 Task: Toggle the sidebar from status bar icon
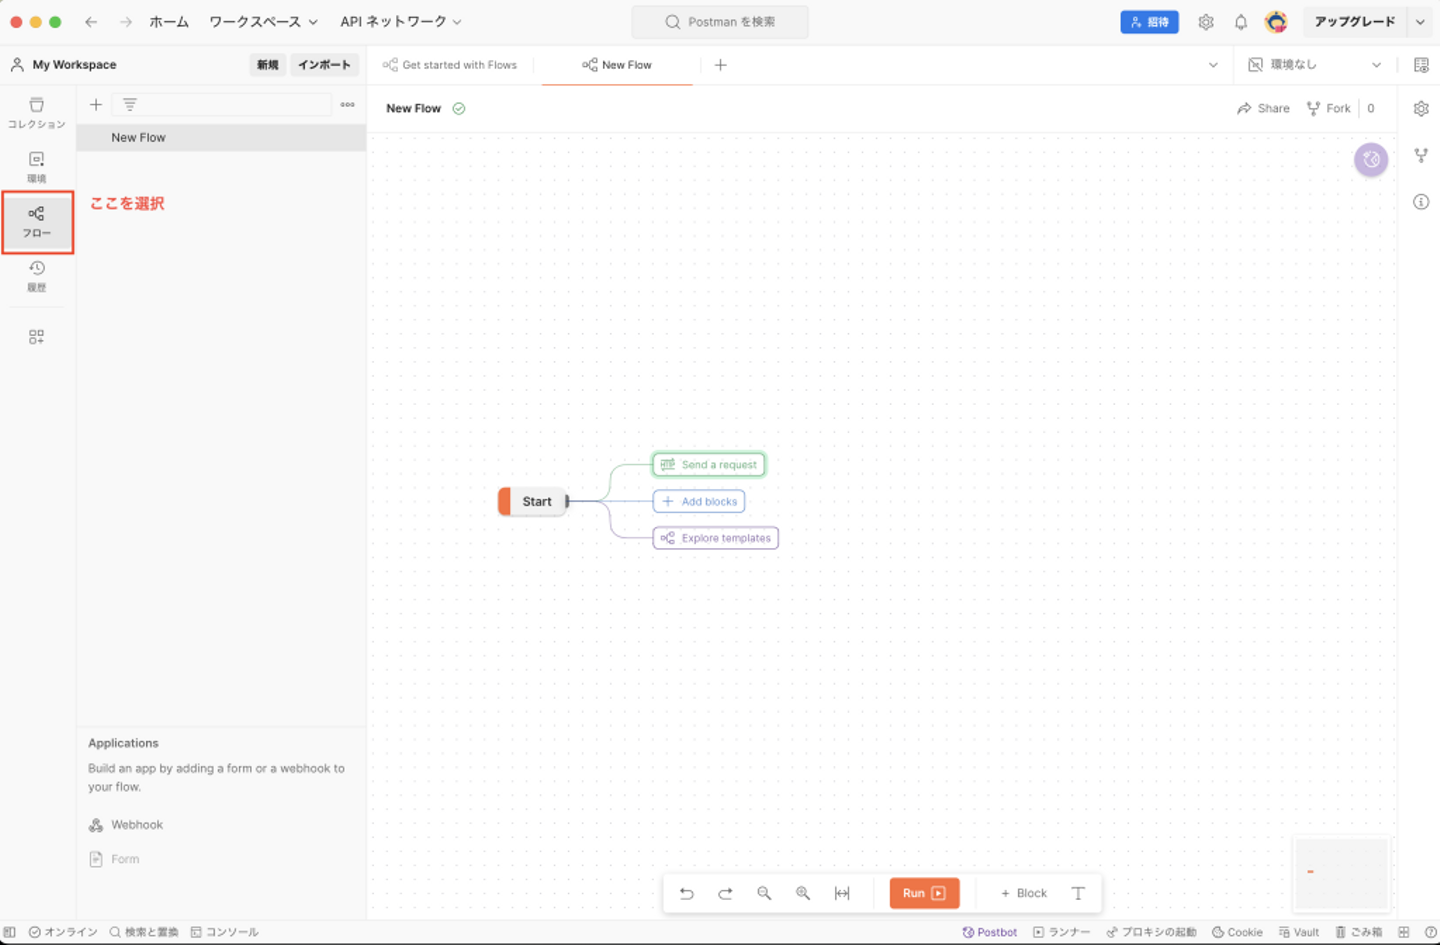point(10,932)
